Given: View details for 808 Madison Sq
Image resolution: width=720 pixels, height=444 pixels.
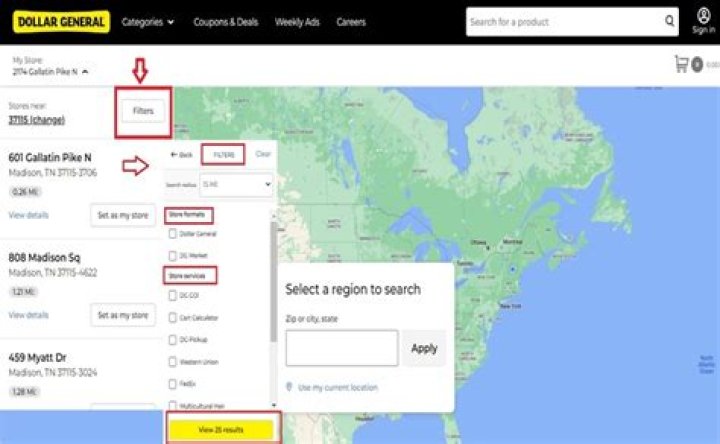Looking at the screenshot, I should 28,315.
